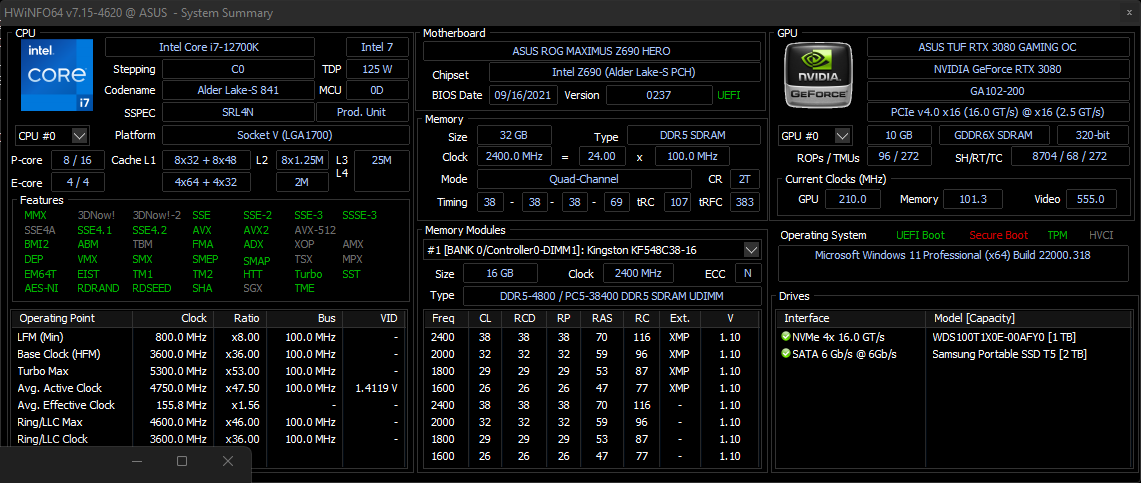Click the 125 W TDP value

[377, 69]
